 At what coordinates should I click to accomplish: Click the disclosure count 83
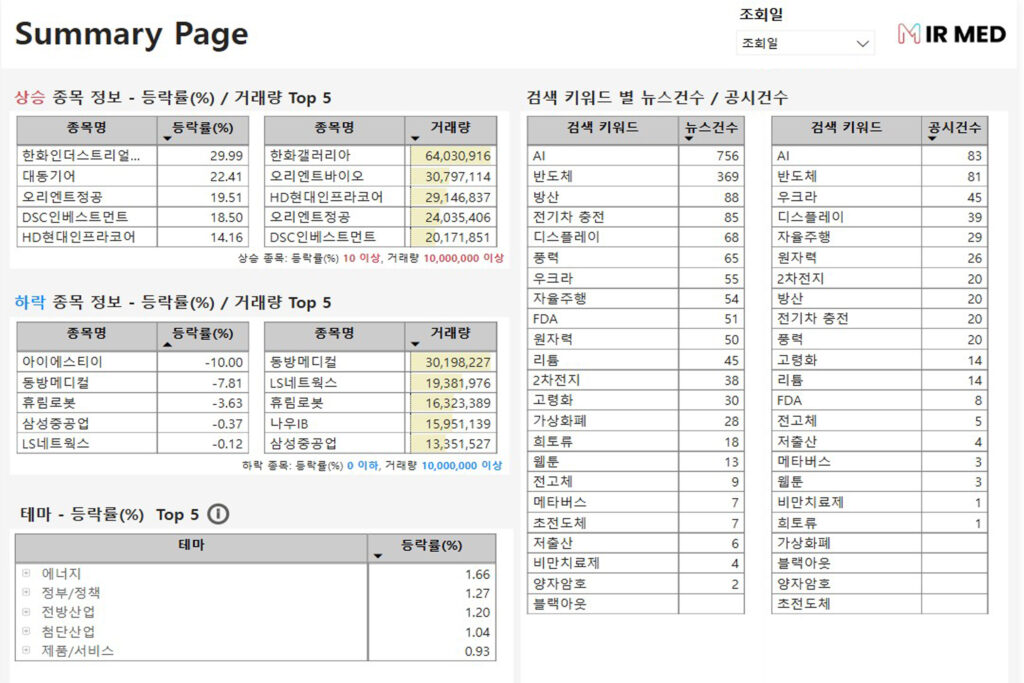974,156
